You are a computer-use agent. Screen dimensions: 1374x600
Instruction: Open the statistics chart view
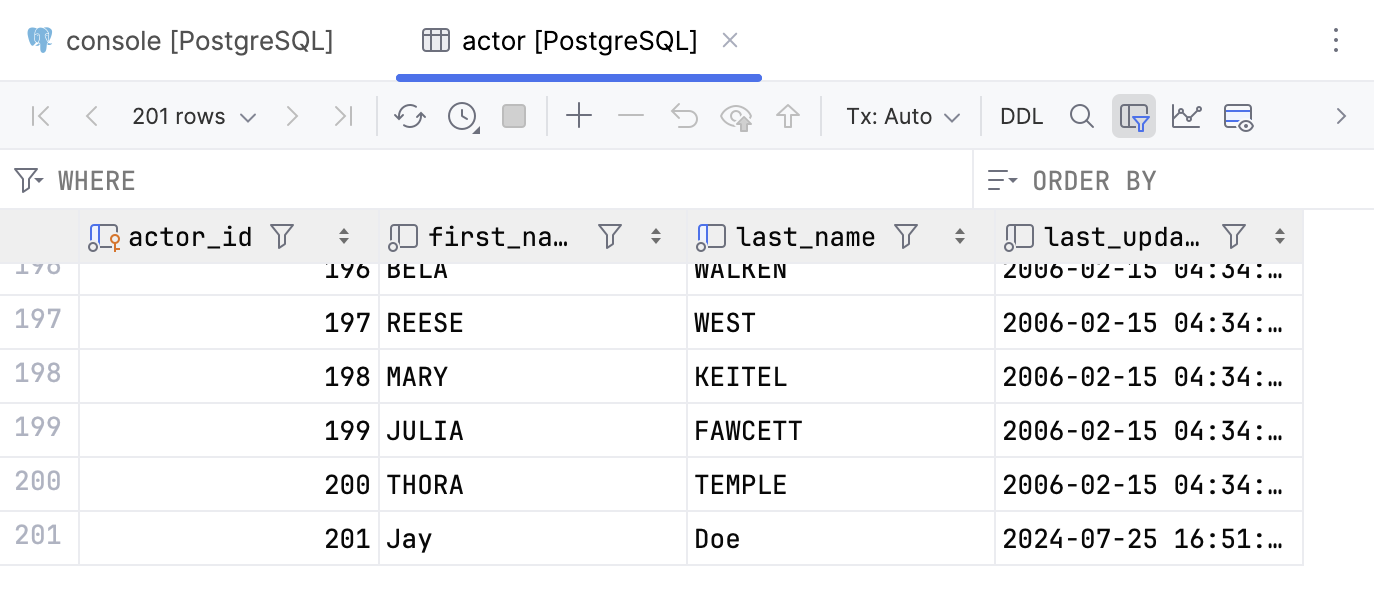(x=1187, y=116)
